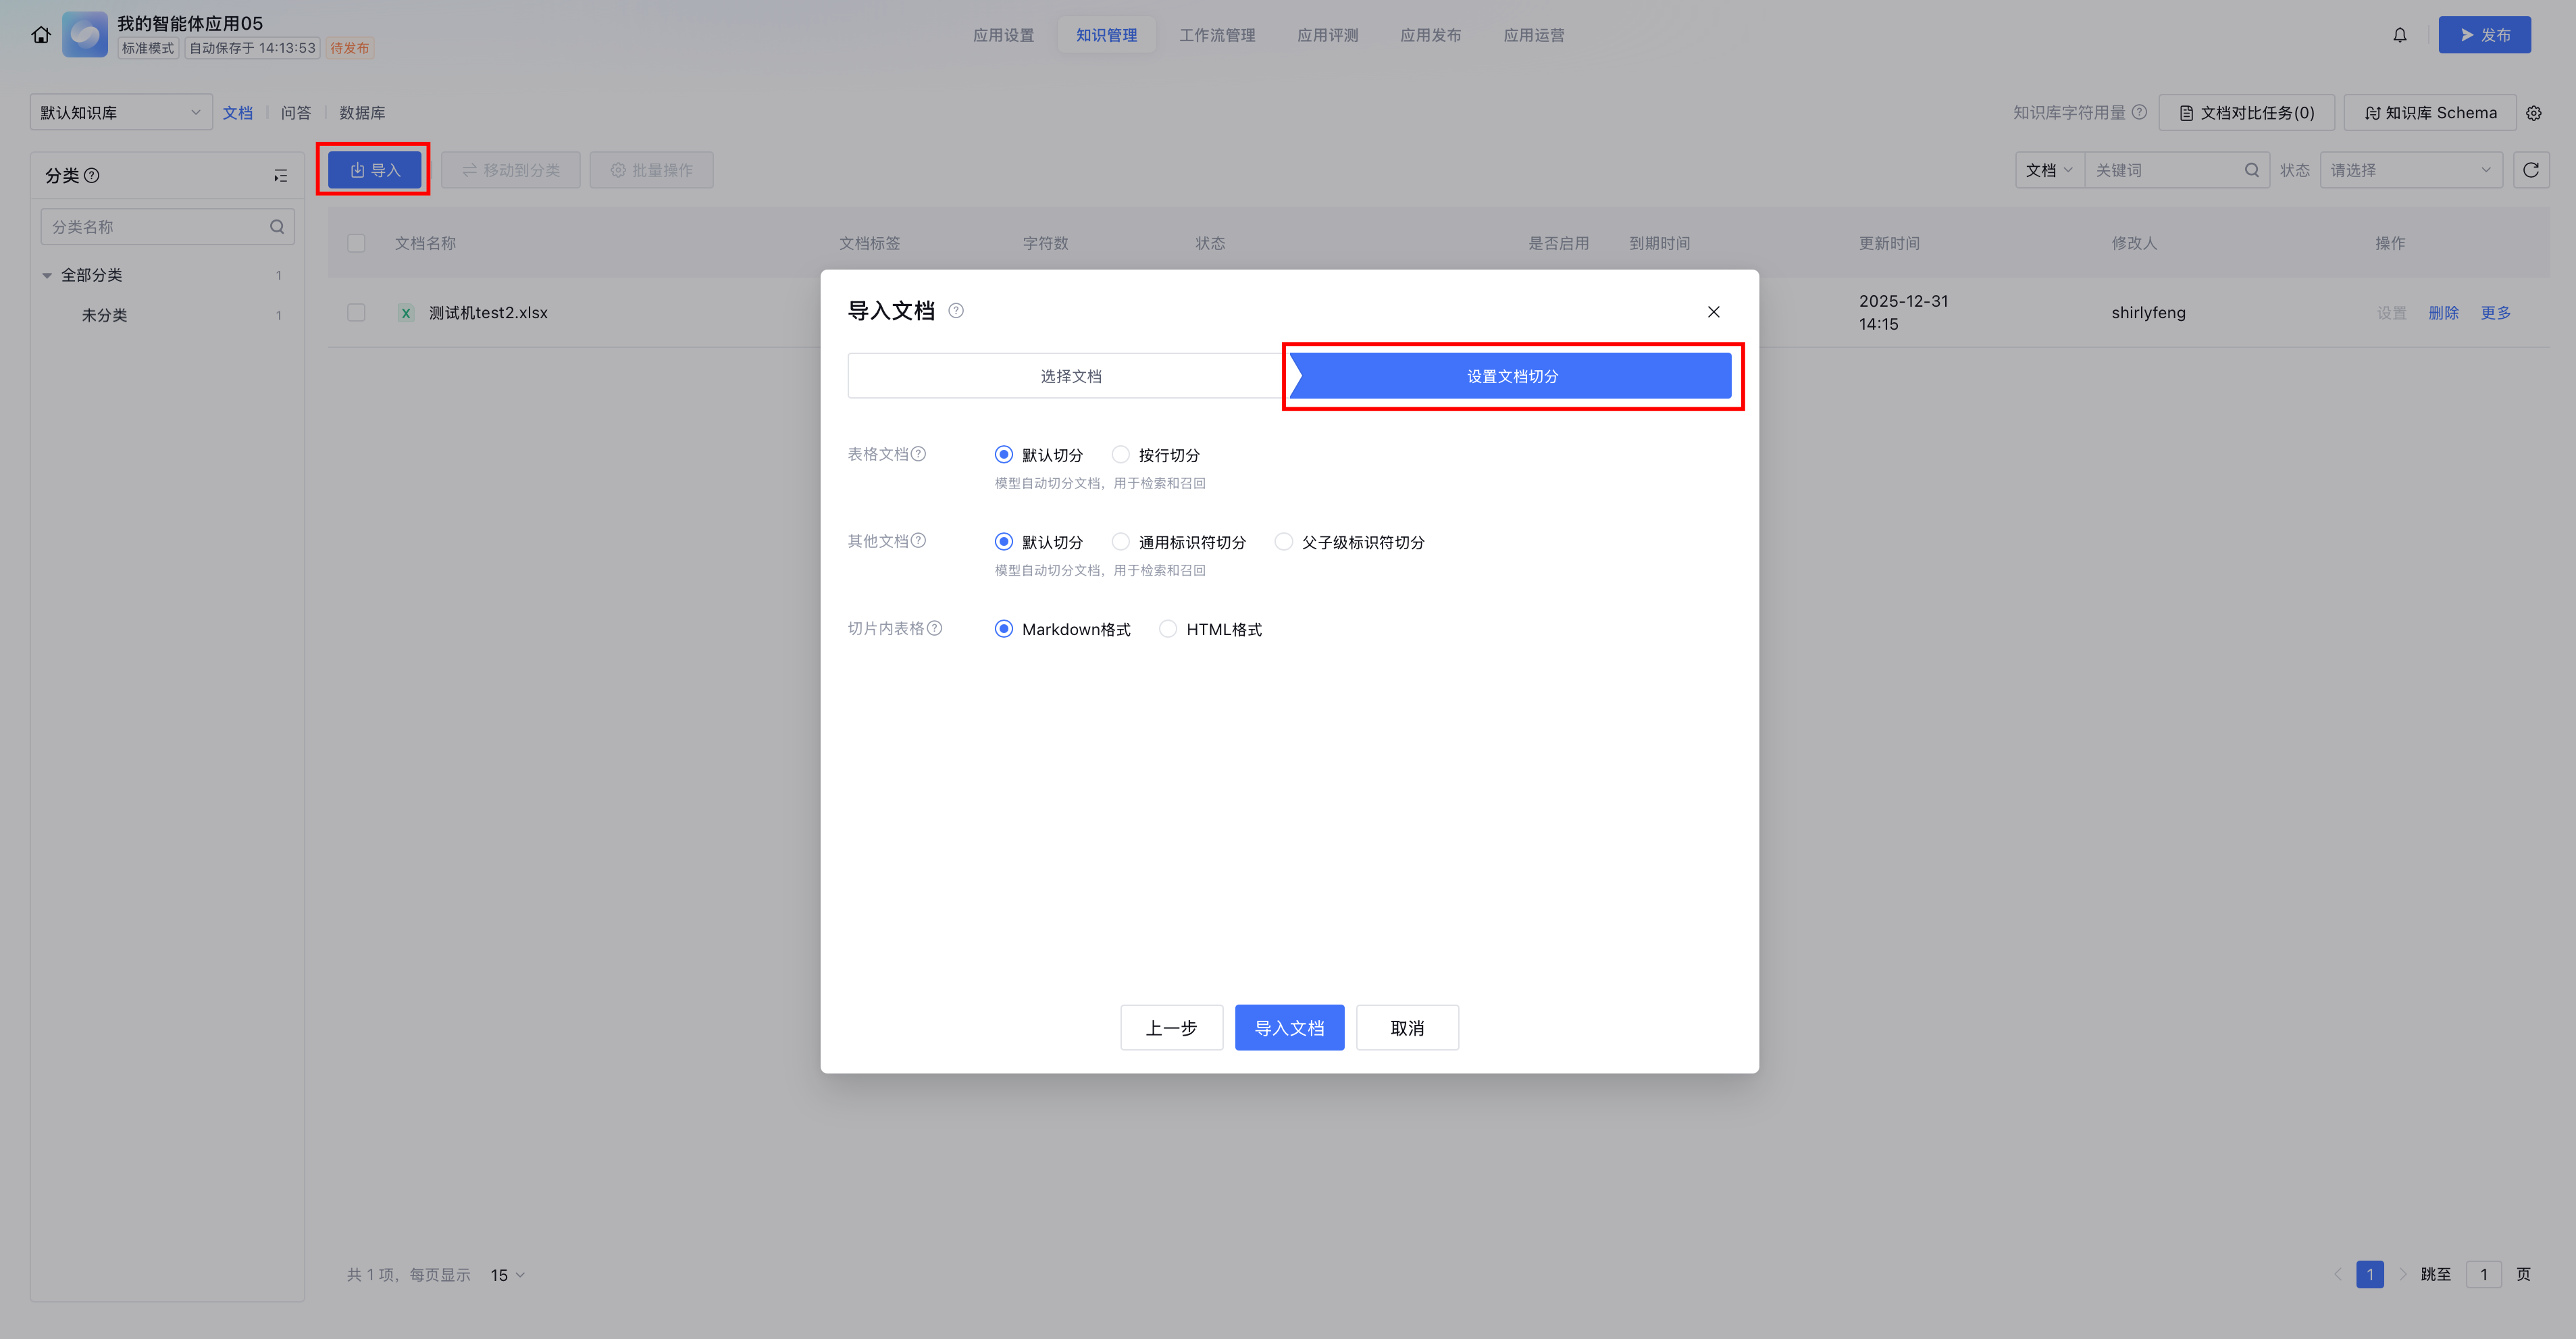
Task: Click the help icon beside 表格文档
Action: pos(918,454)
